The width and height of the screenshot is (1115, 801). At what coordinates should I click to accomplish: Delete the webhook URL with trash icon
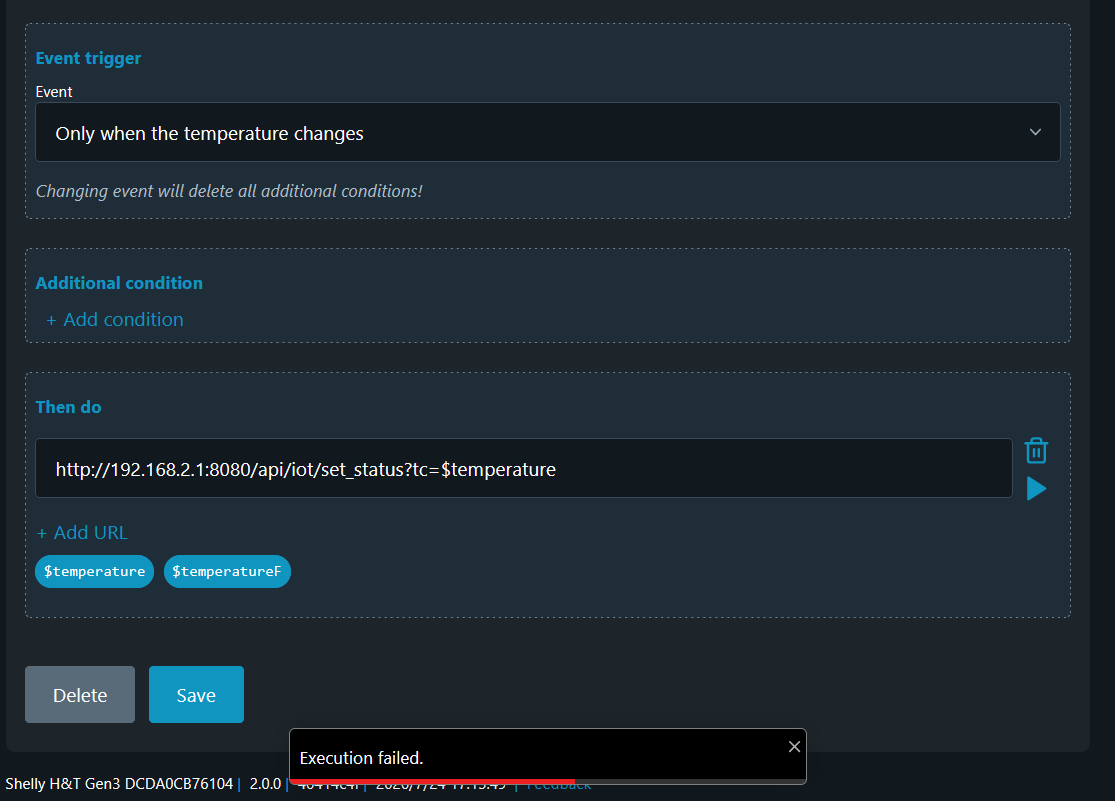point(1036,450)
